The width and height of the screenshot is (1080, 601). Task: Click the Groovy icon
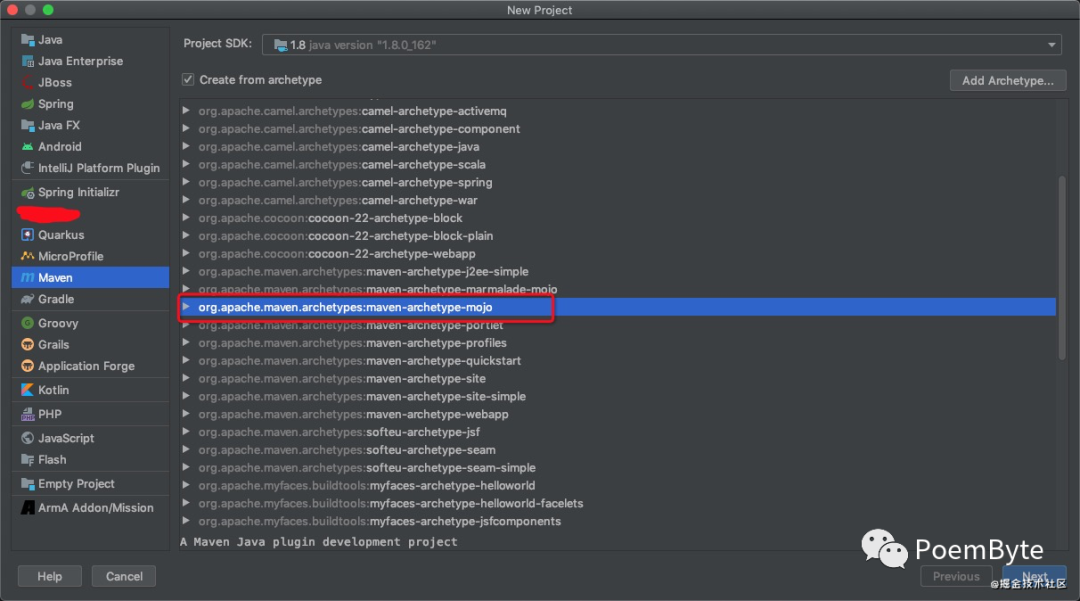point(28,323)
